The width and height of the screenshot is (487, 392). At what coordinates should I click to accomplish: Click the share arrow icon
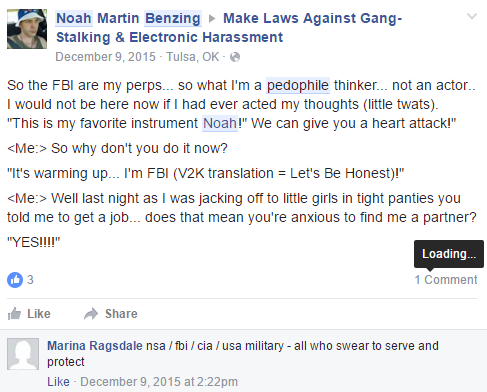[x=91, y=314]
